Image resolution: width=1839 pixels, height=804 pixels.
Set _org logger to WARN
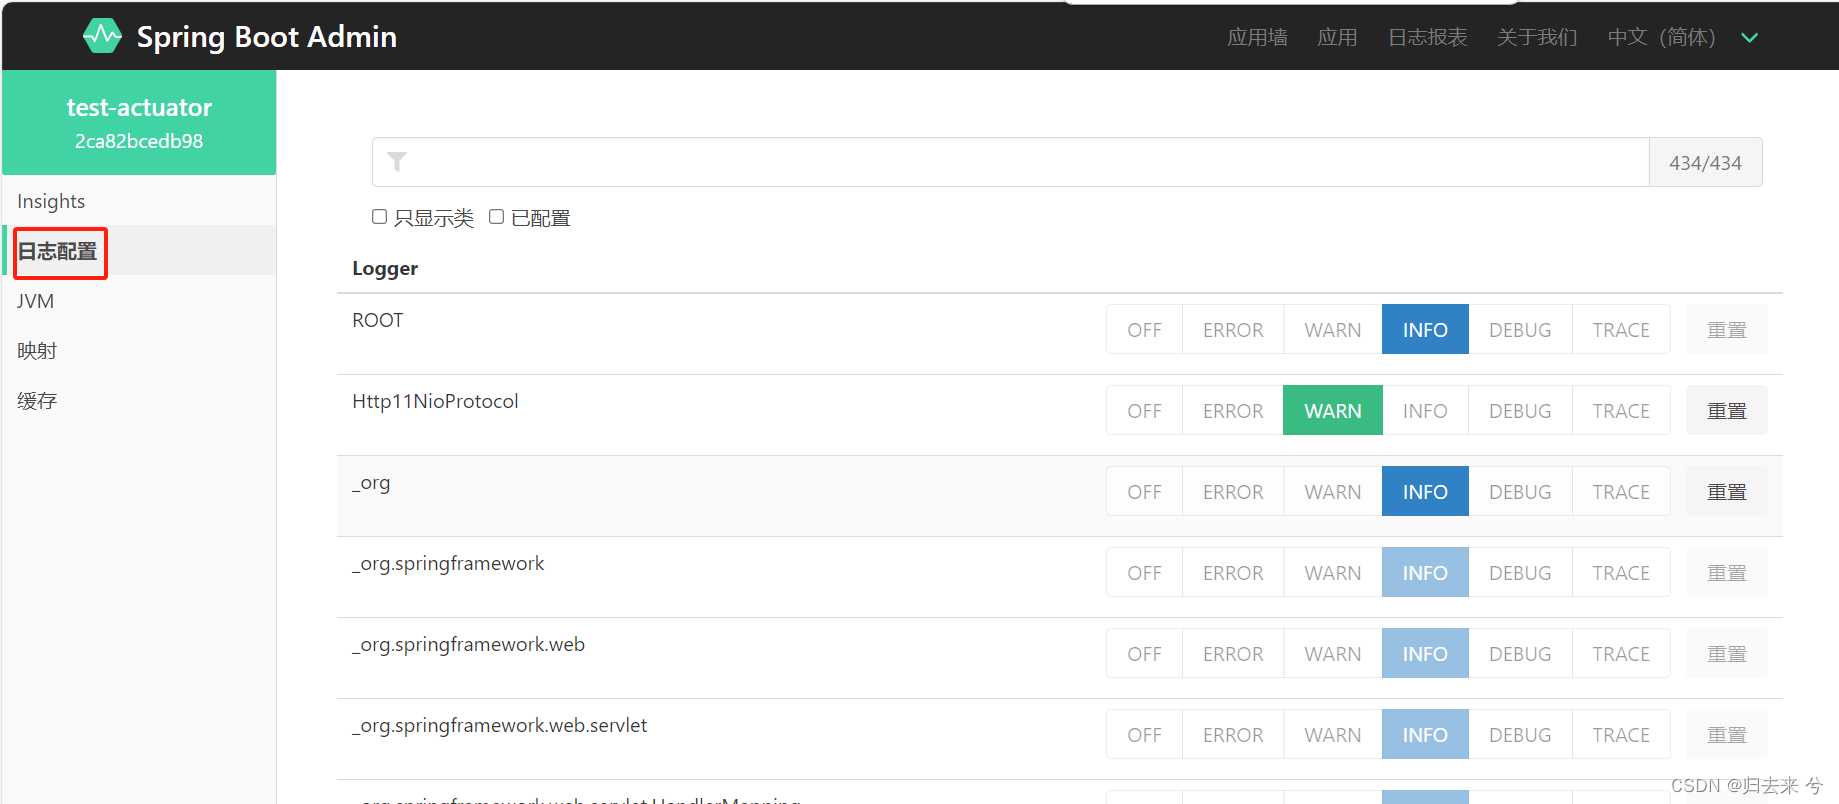pyautogui.click(x=1333, y=491)
